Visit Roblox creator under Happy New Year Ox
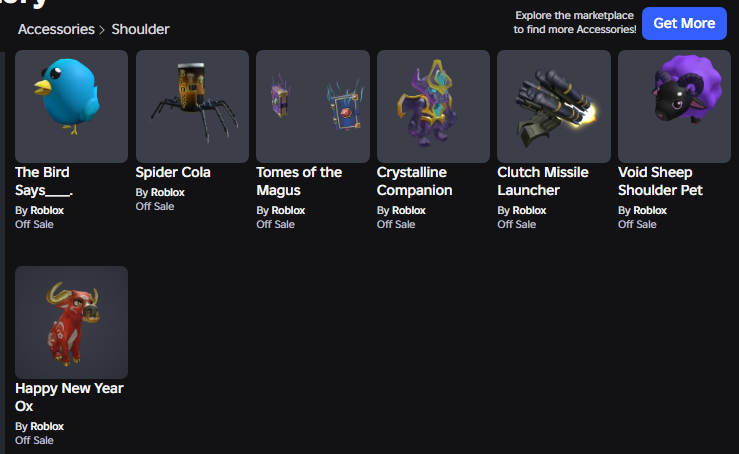 pyautogui.click(x=47, y=426)
